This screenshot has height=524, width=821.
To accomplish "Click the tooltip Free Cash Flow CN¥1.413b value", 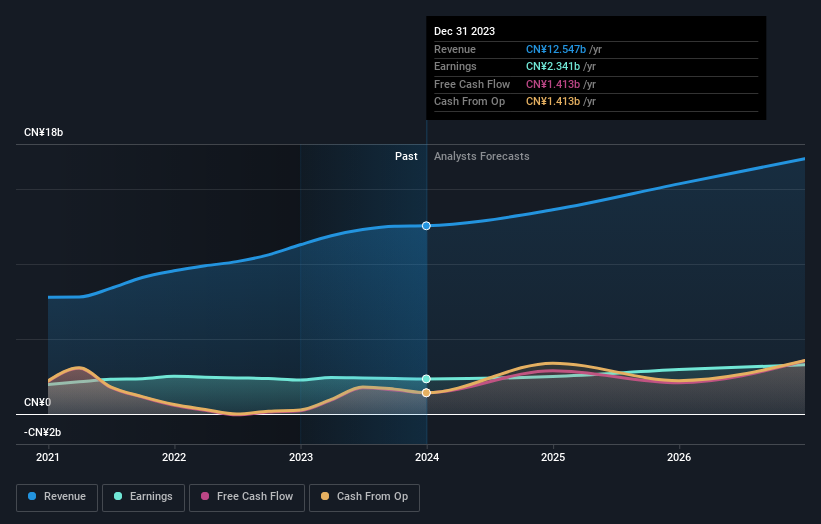I will click(x=553, y=84).
